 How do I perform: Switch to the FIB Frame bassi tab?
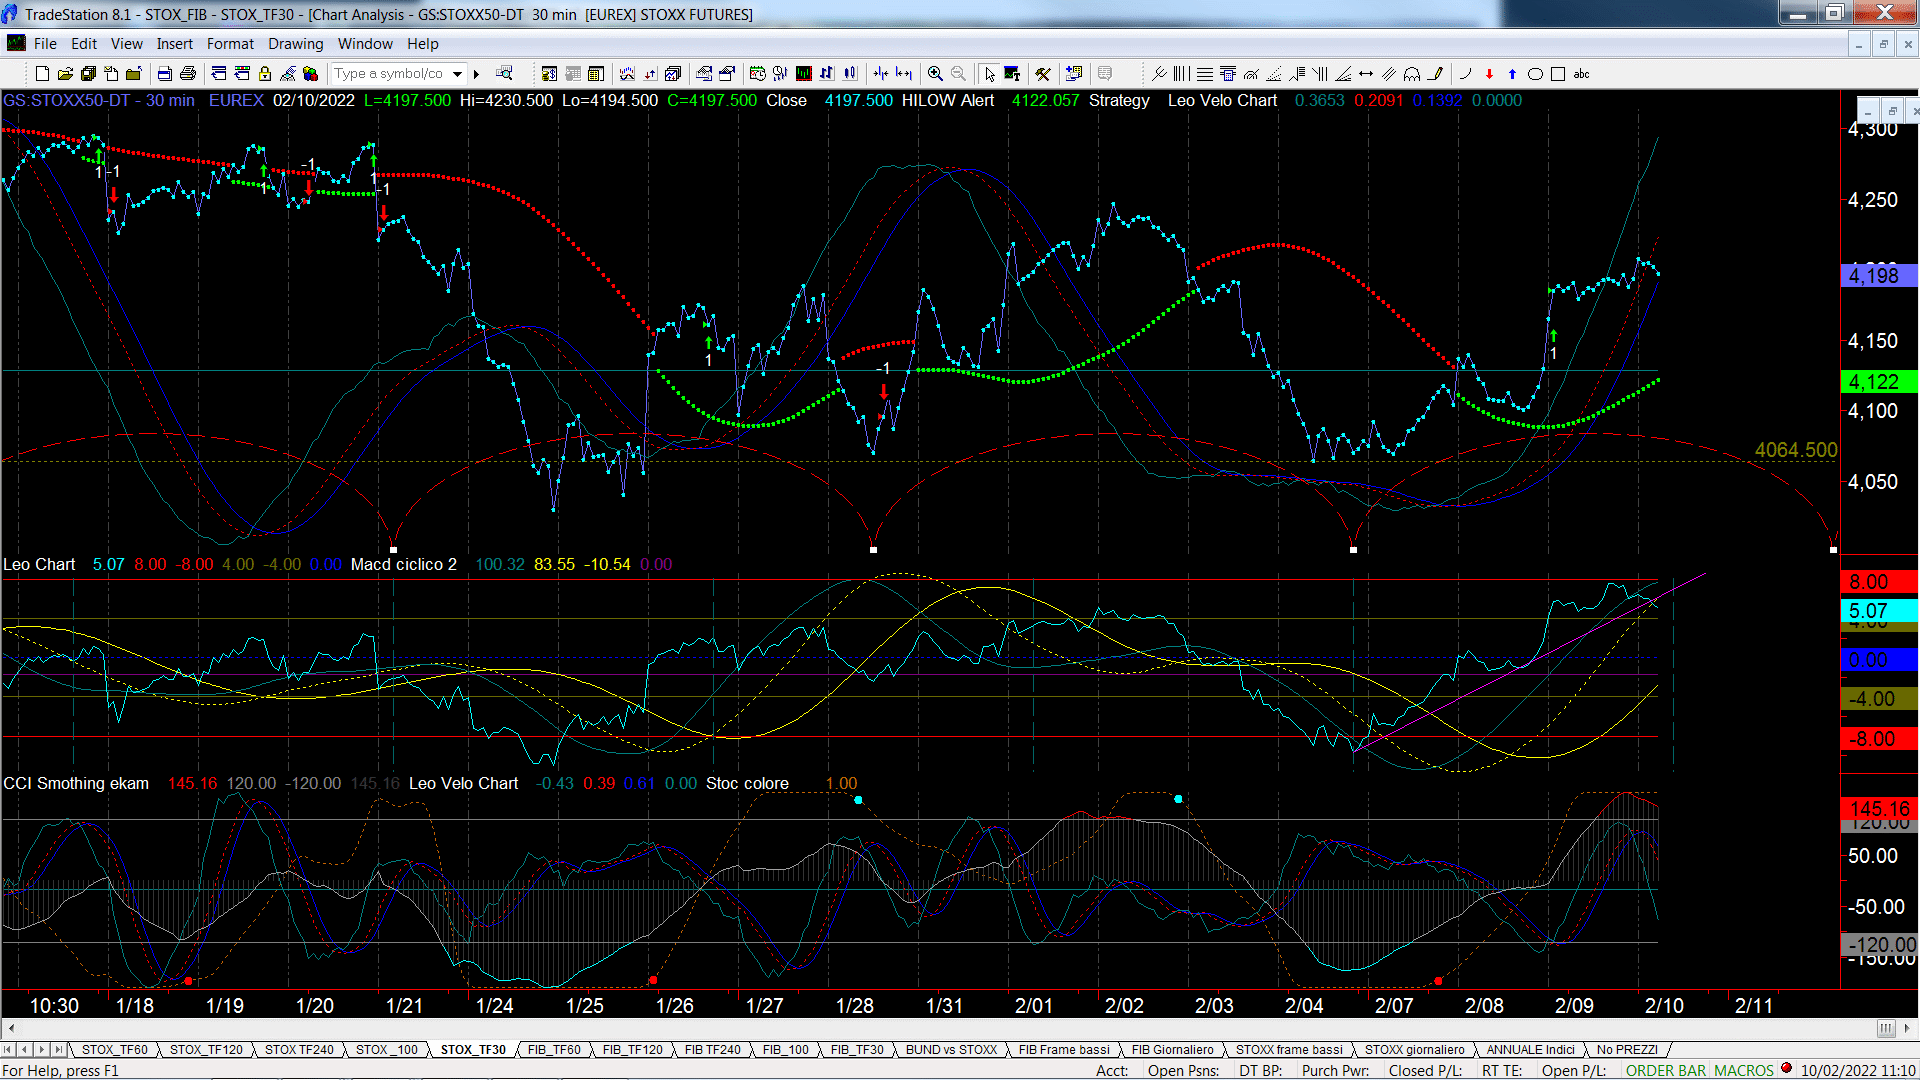point(1064,1049)
